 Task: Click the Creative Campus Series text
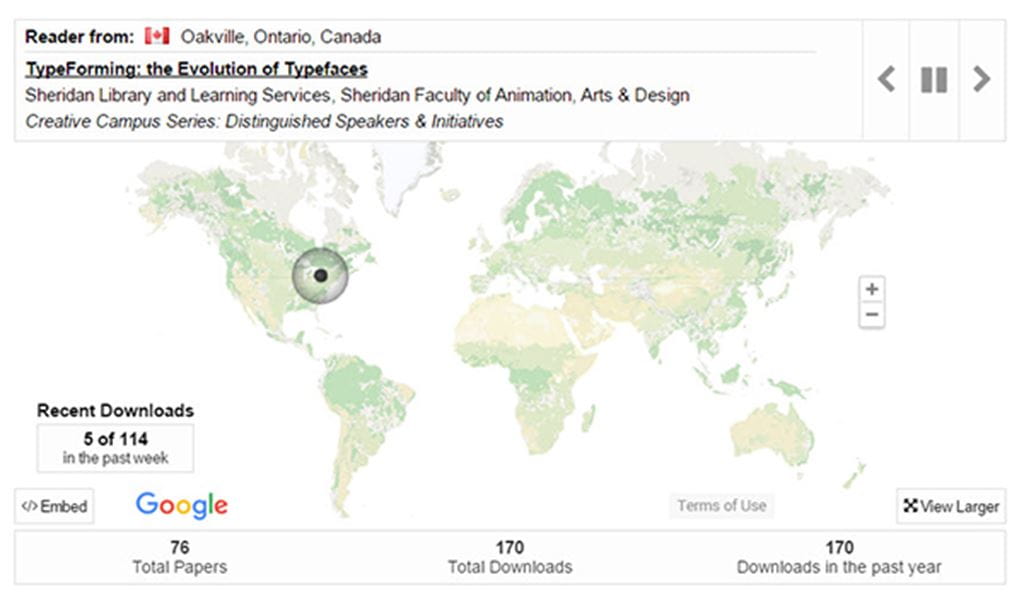264,121
